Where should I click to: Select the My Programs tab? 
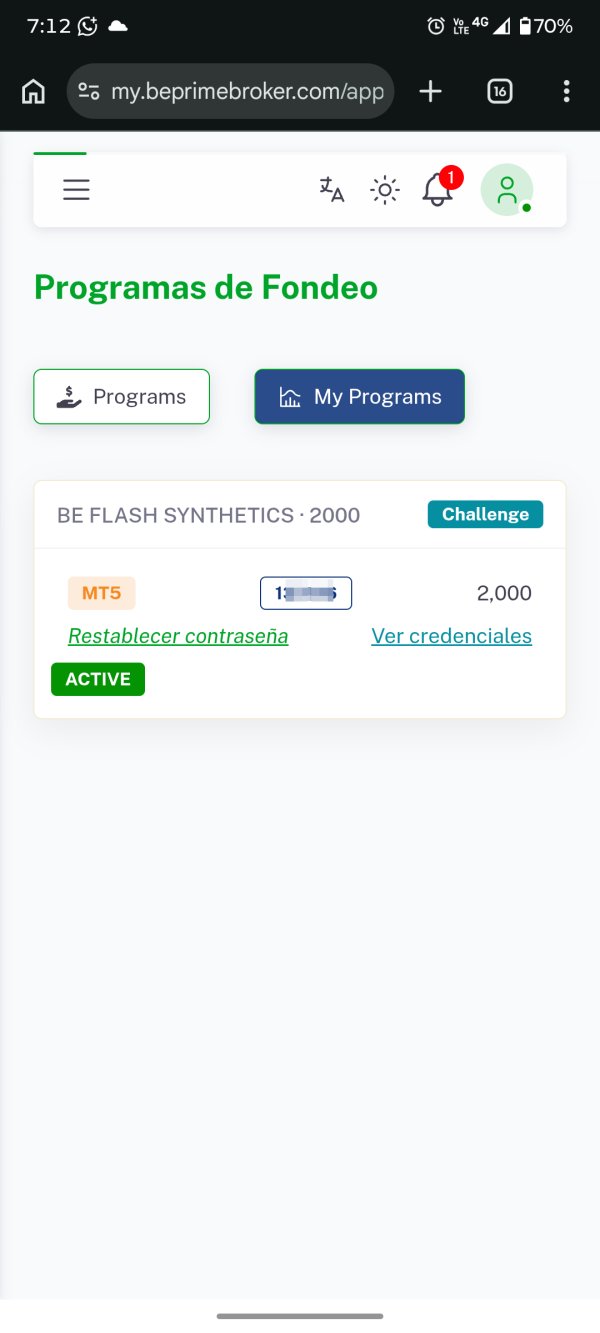[x=359, y=397]
